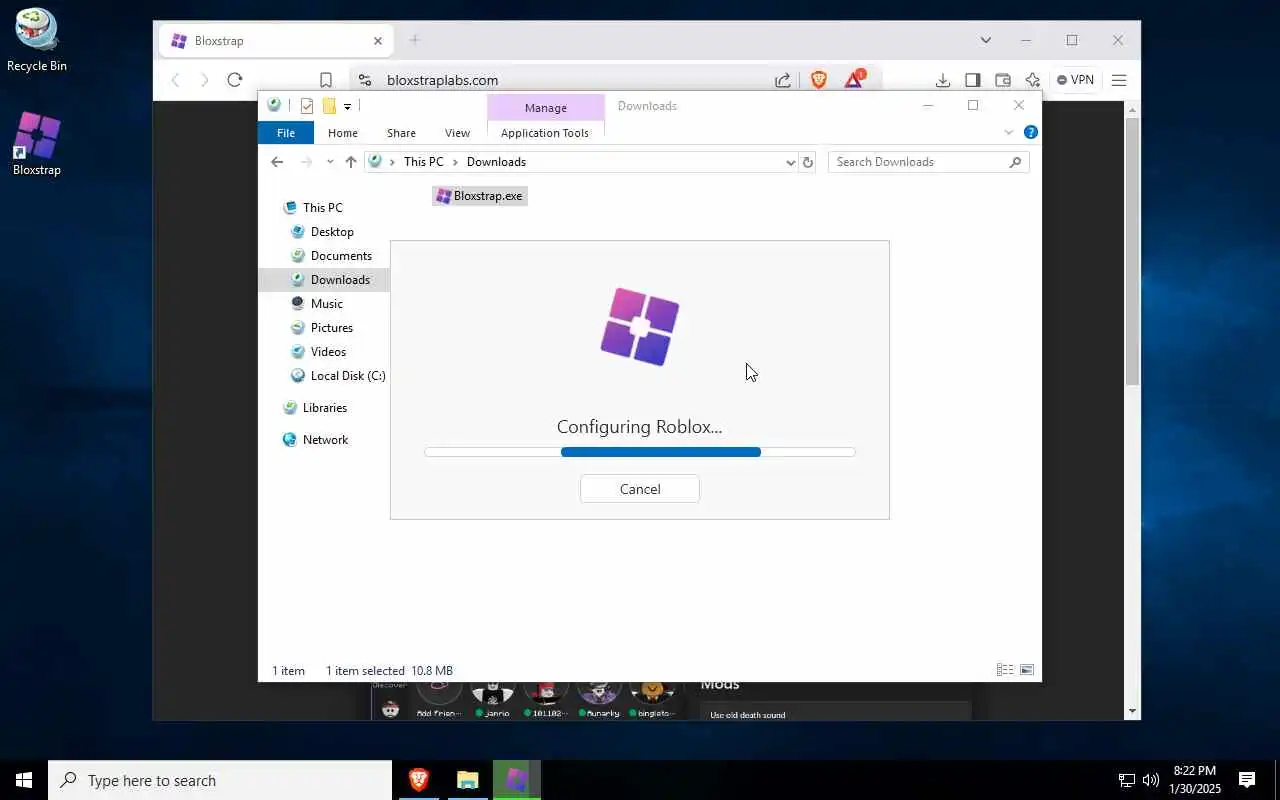Reload the bloxstraplabs.com page
Viewport: 1280px width, 800px height.
235,80
